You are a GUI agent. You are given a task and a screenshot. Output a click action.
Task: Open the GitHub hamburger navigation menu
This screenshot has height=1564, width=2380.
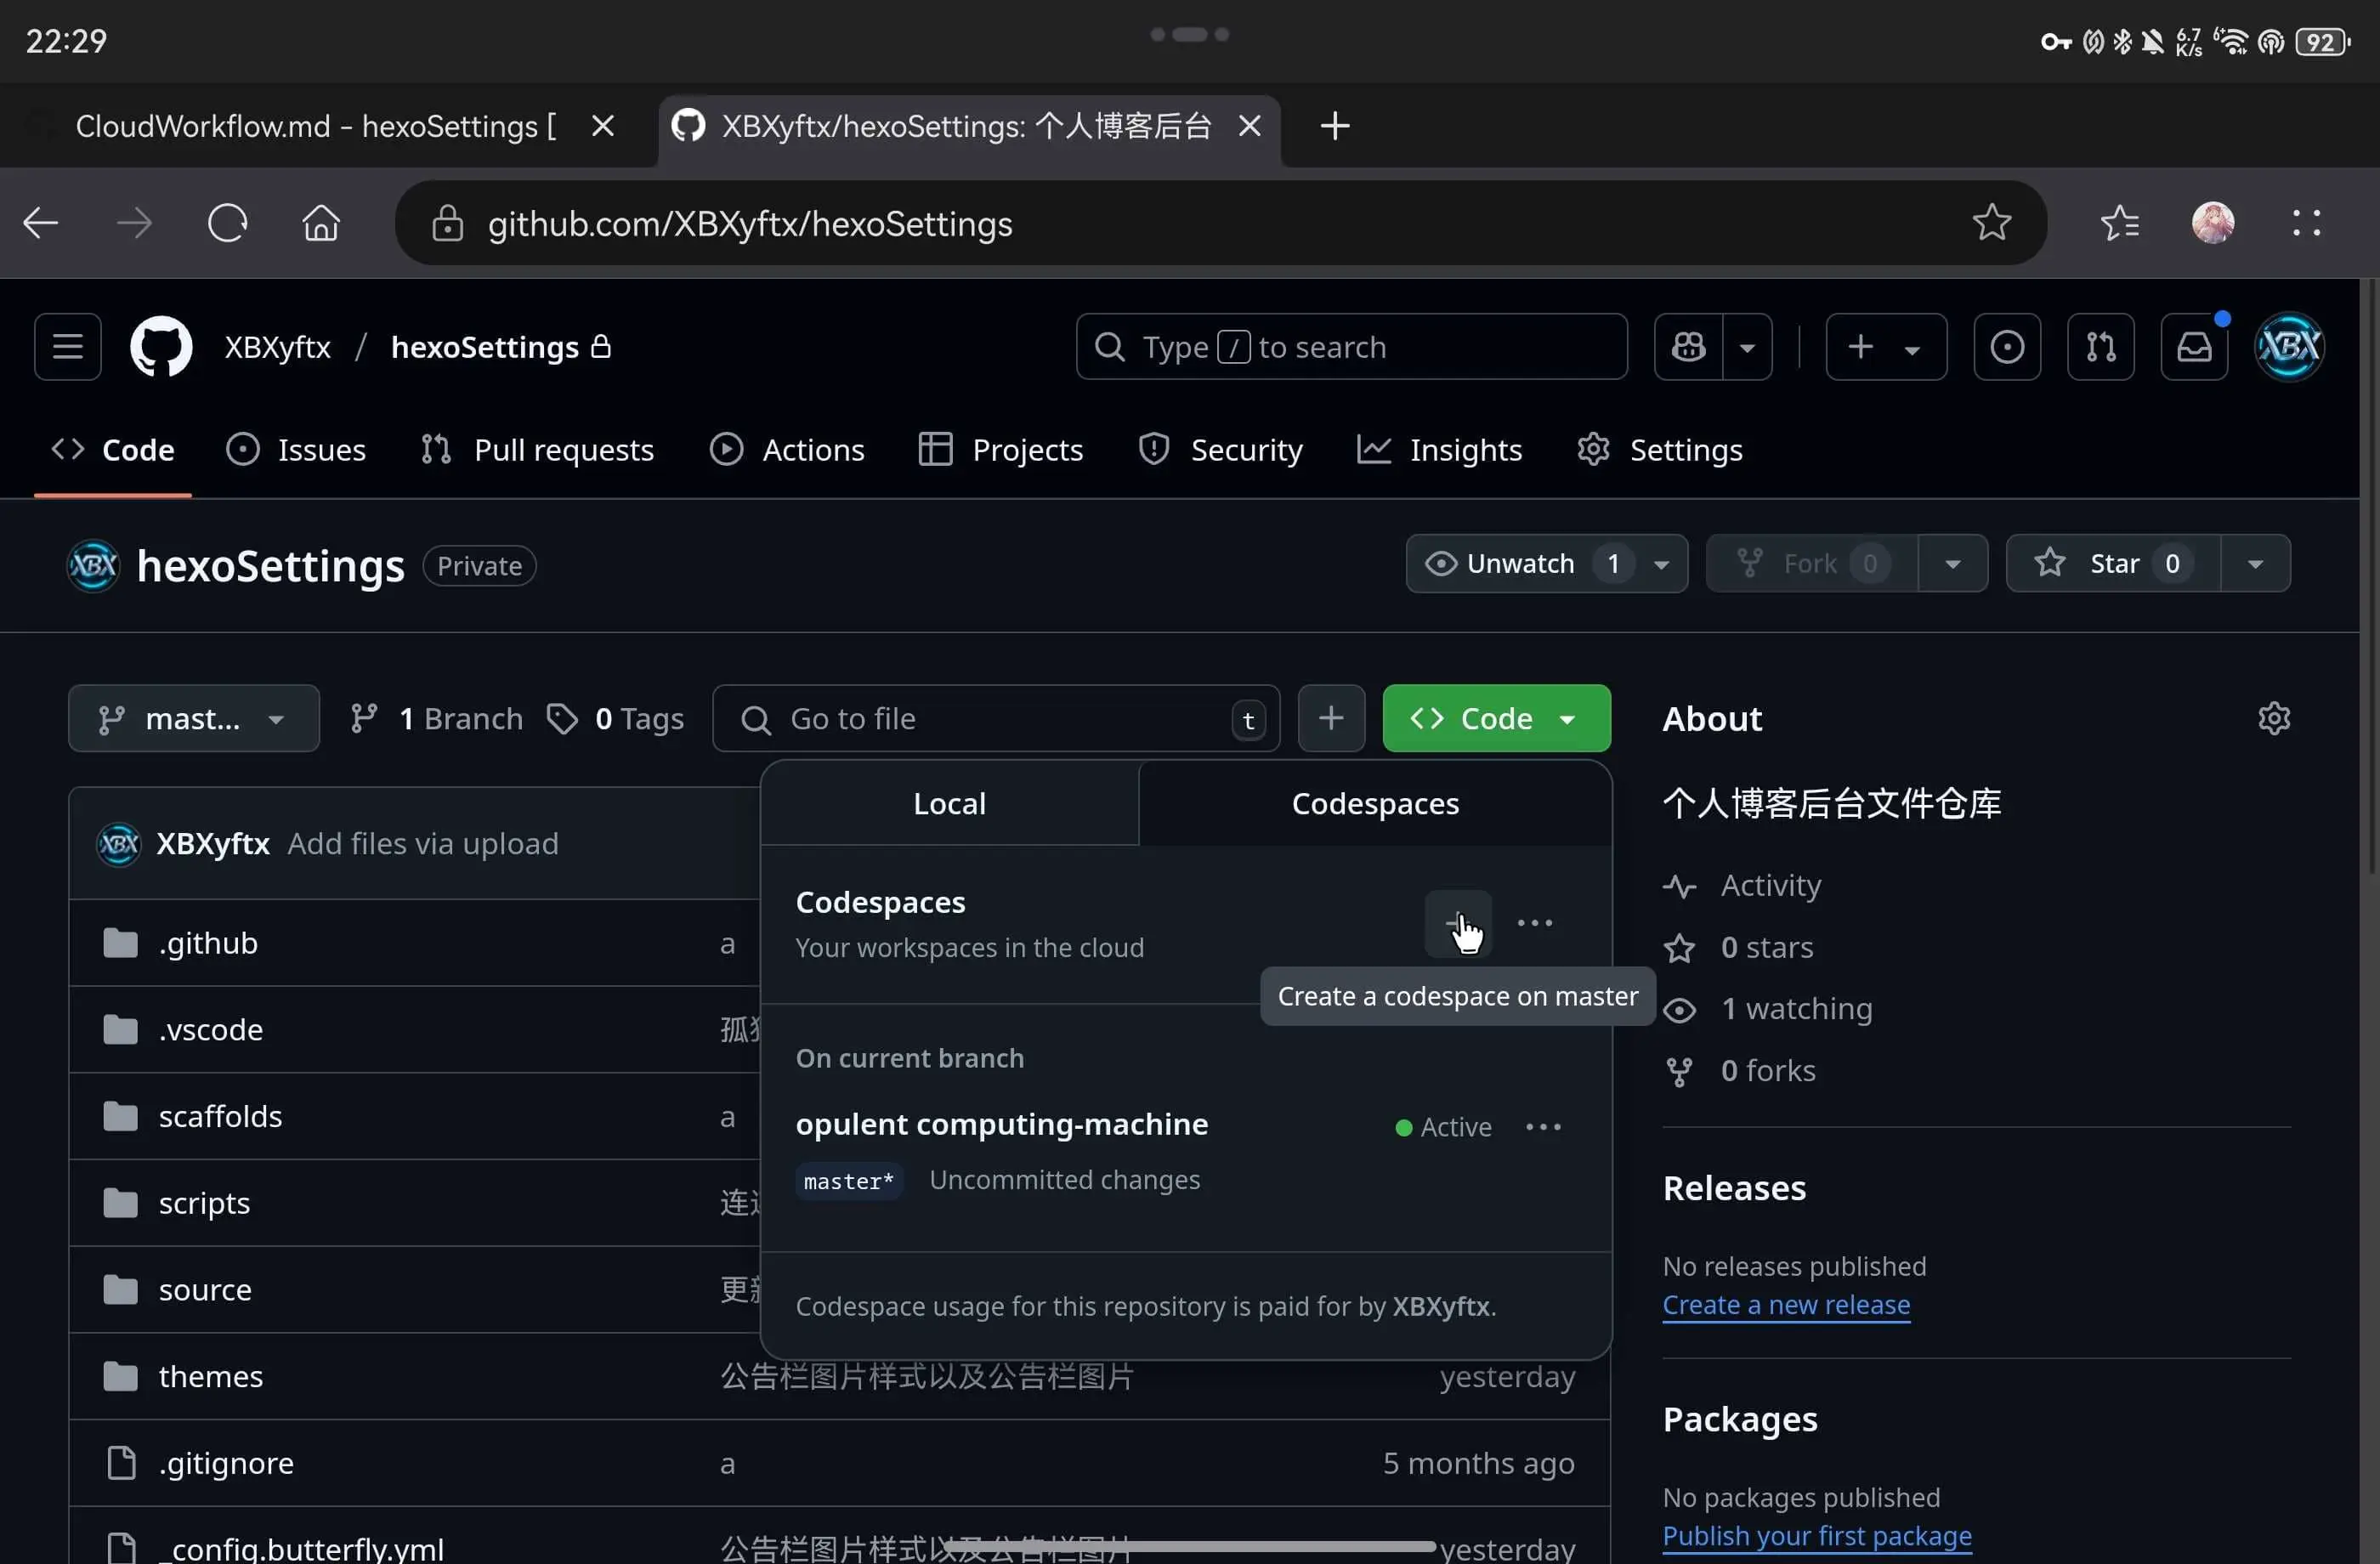pos(67,347)
